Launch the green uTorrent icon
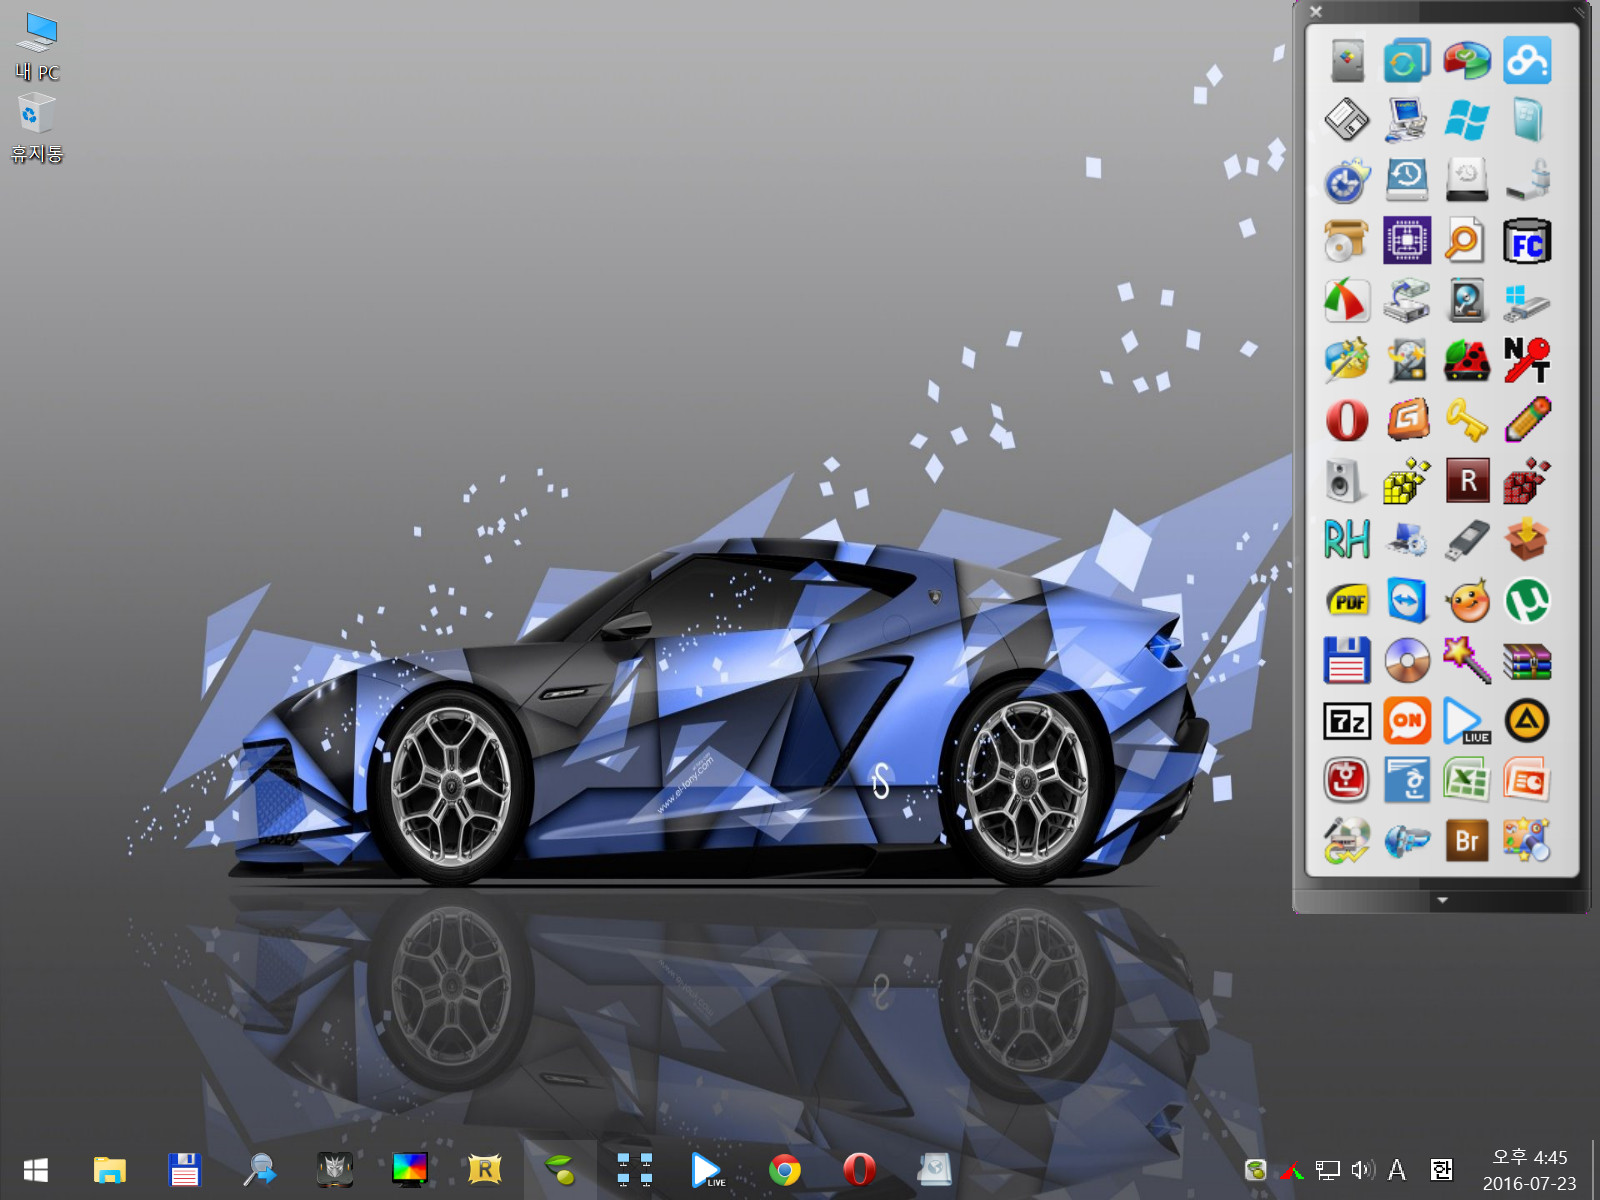The width and height of the screenshot is (1600, 1200). 1527,601
